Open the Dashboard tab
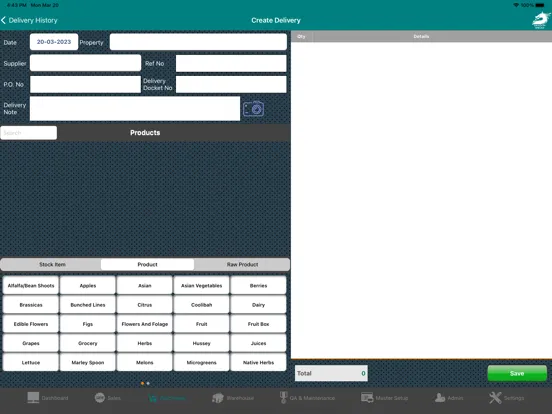Viewport: 552px width, 414px height. coord(48,398)
